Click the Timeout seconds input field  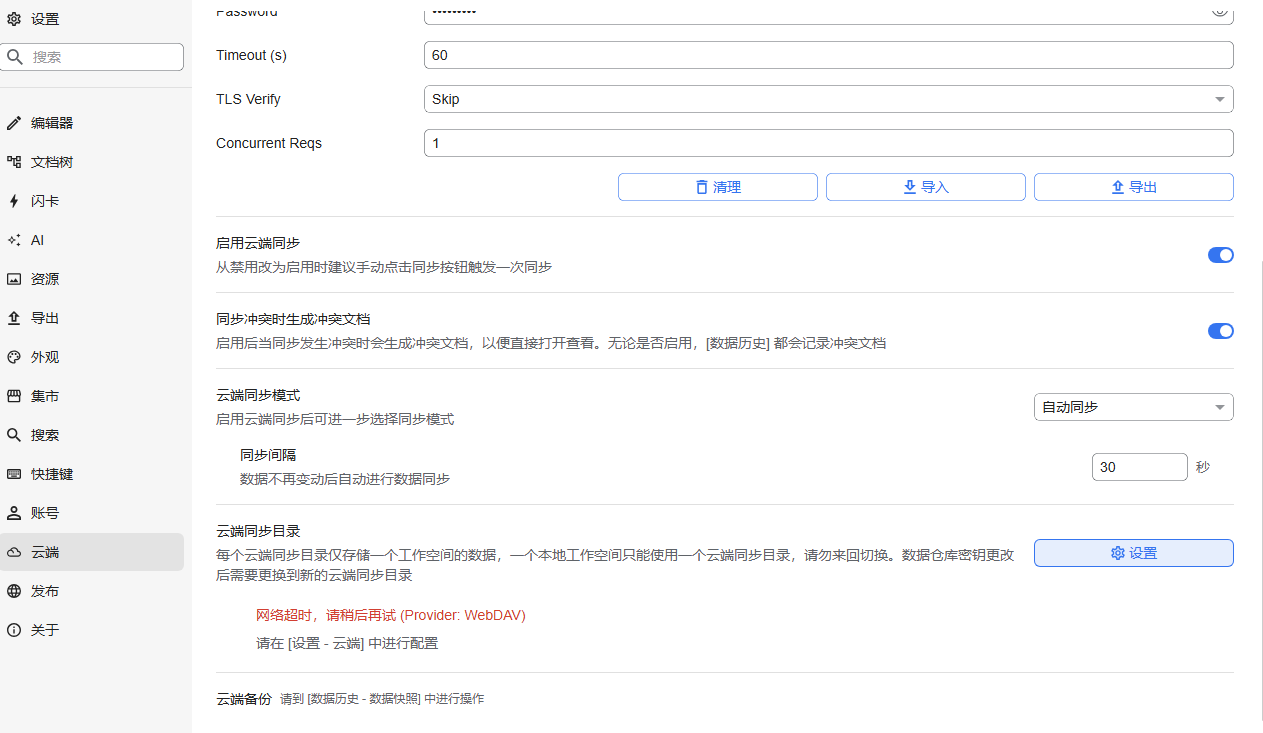pyautogui.click(x=828, y=55)
